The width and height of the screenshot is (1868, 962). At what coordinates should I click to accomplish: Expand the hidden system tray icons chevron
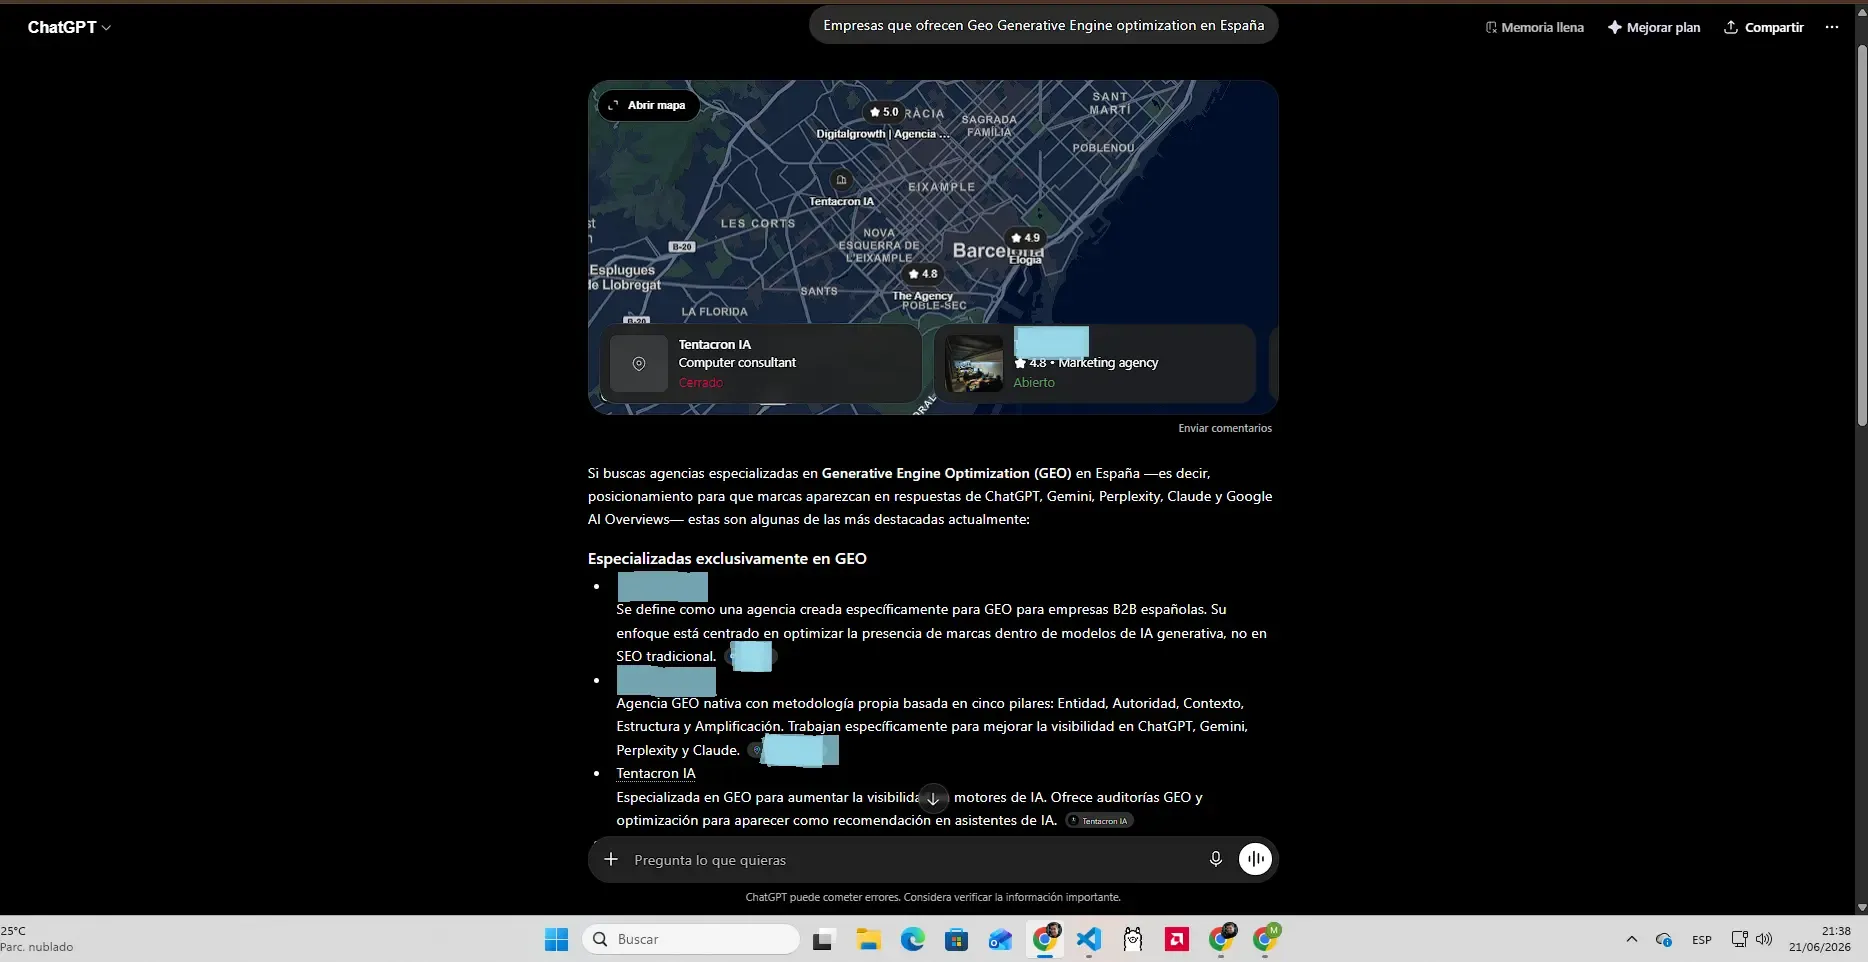pos(1632,939)
